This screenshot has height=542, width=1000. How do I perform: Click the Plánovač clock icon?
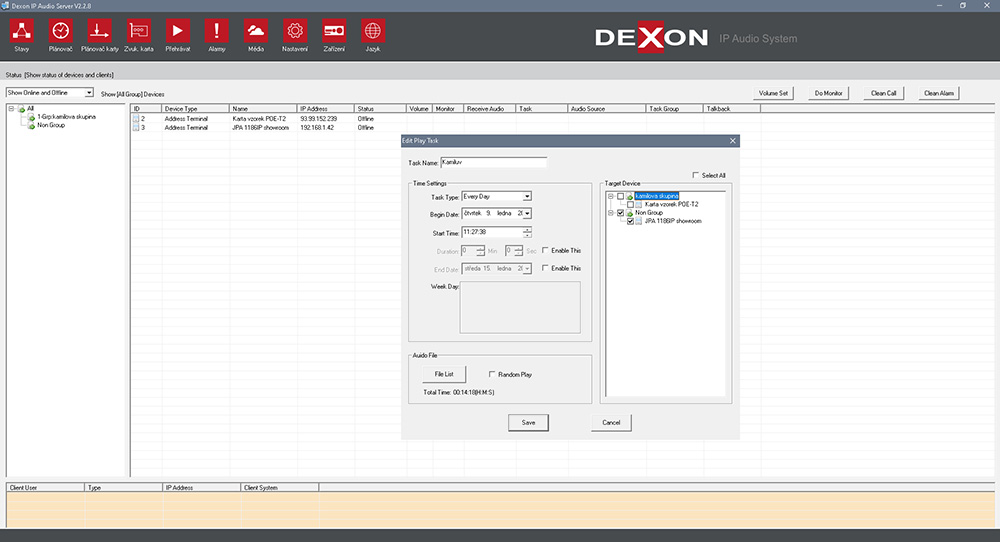pyautogui.click(x=62, y=31)
